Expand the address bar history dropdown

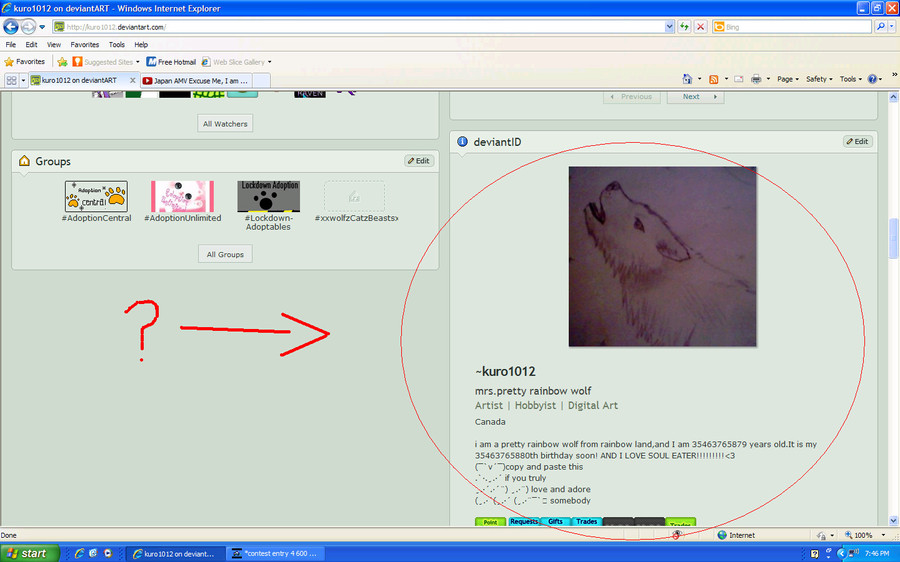tap(669, 27)
